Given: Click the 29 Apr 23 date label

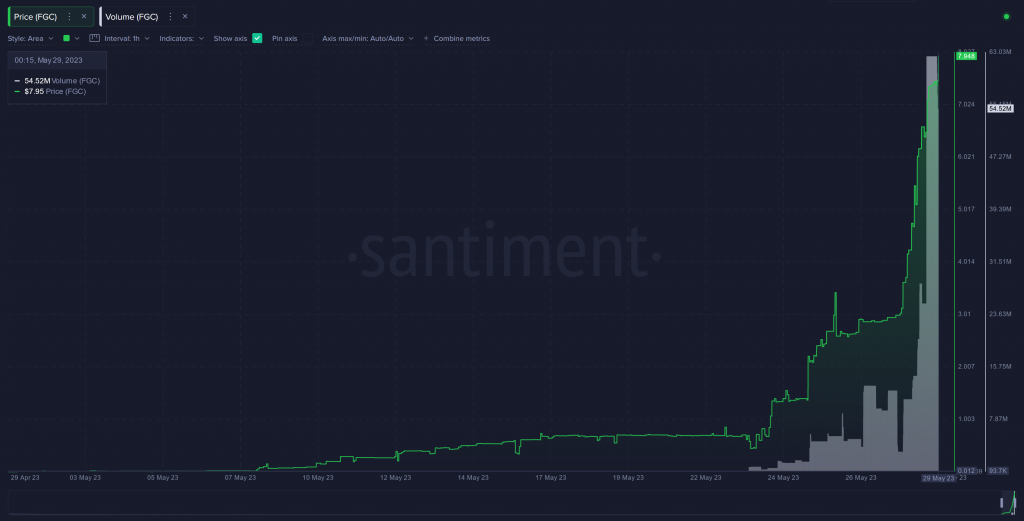Looking at the screenshot, I should (25, 478).
